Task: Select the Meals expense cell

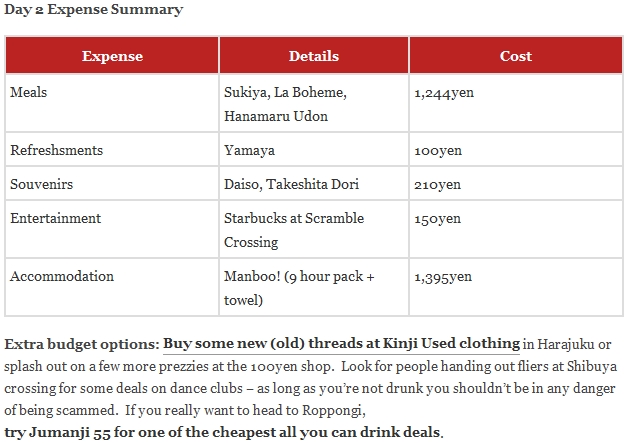Action: coord(112,103)
